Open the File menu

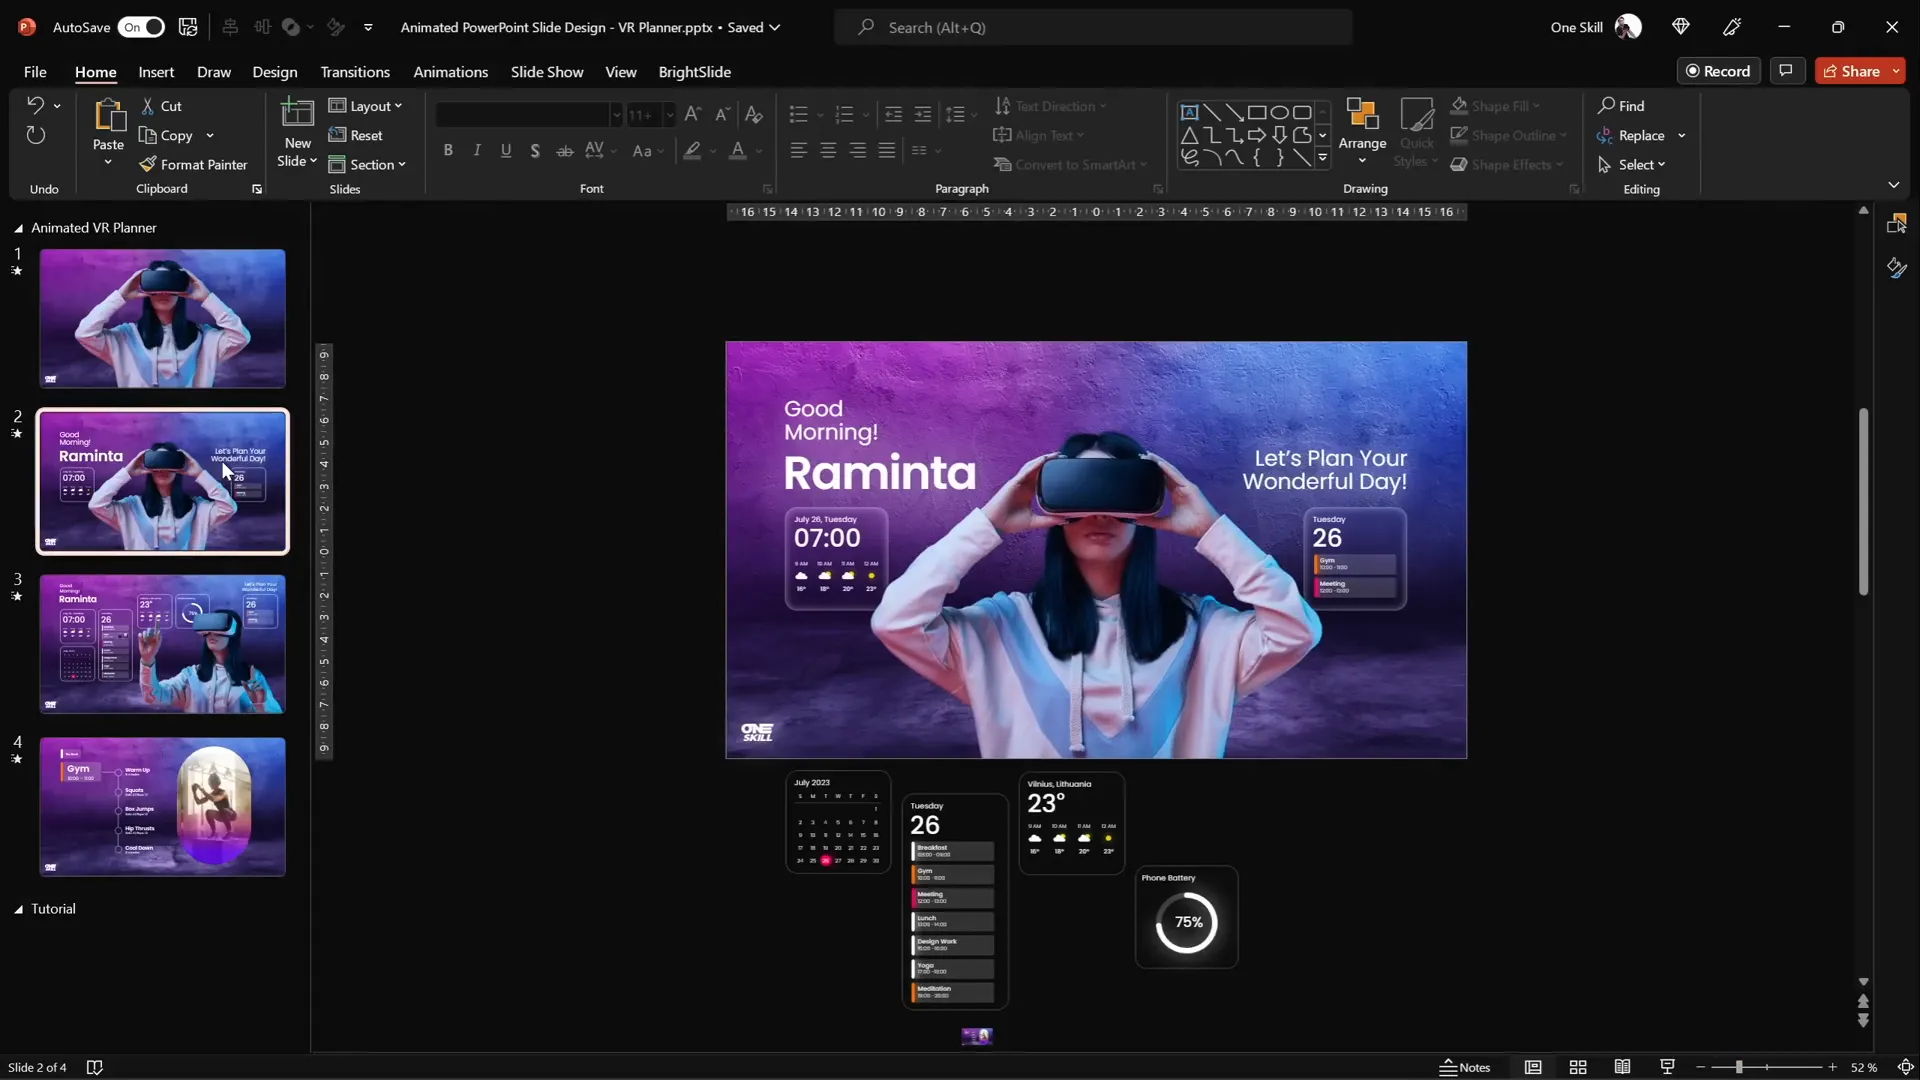35,72
